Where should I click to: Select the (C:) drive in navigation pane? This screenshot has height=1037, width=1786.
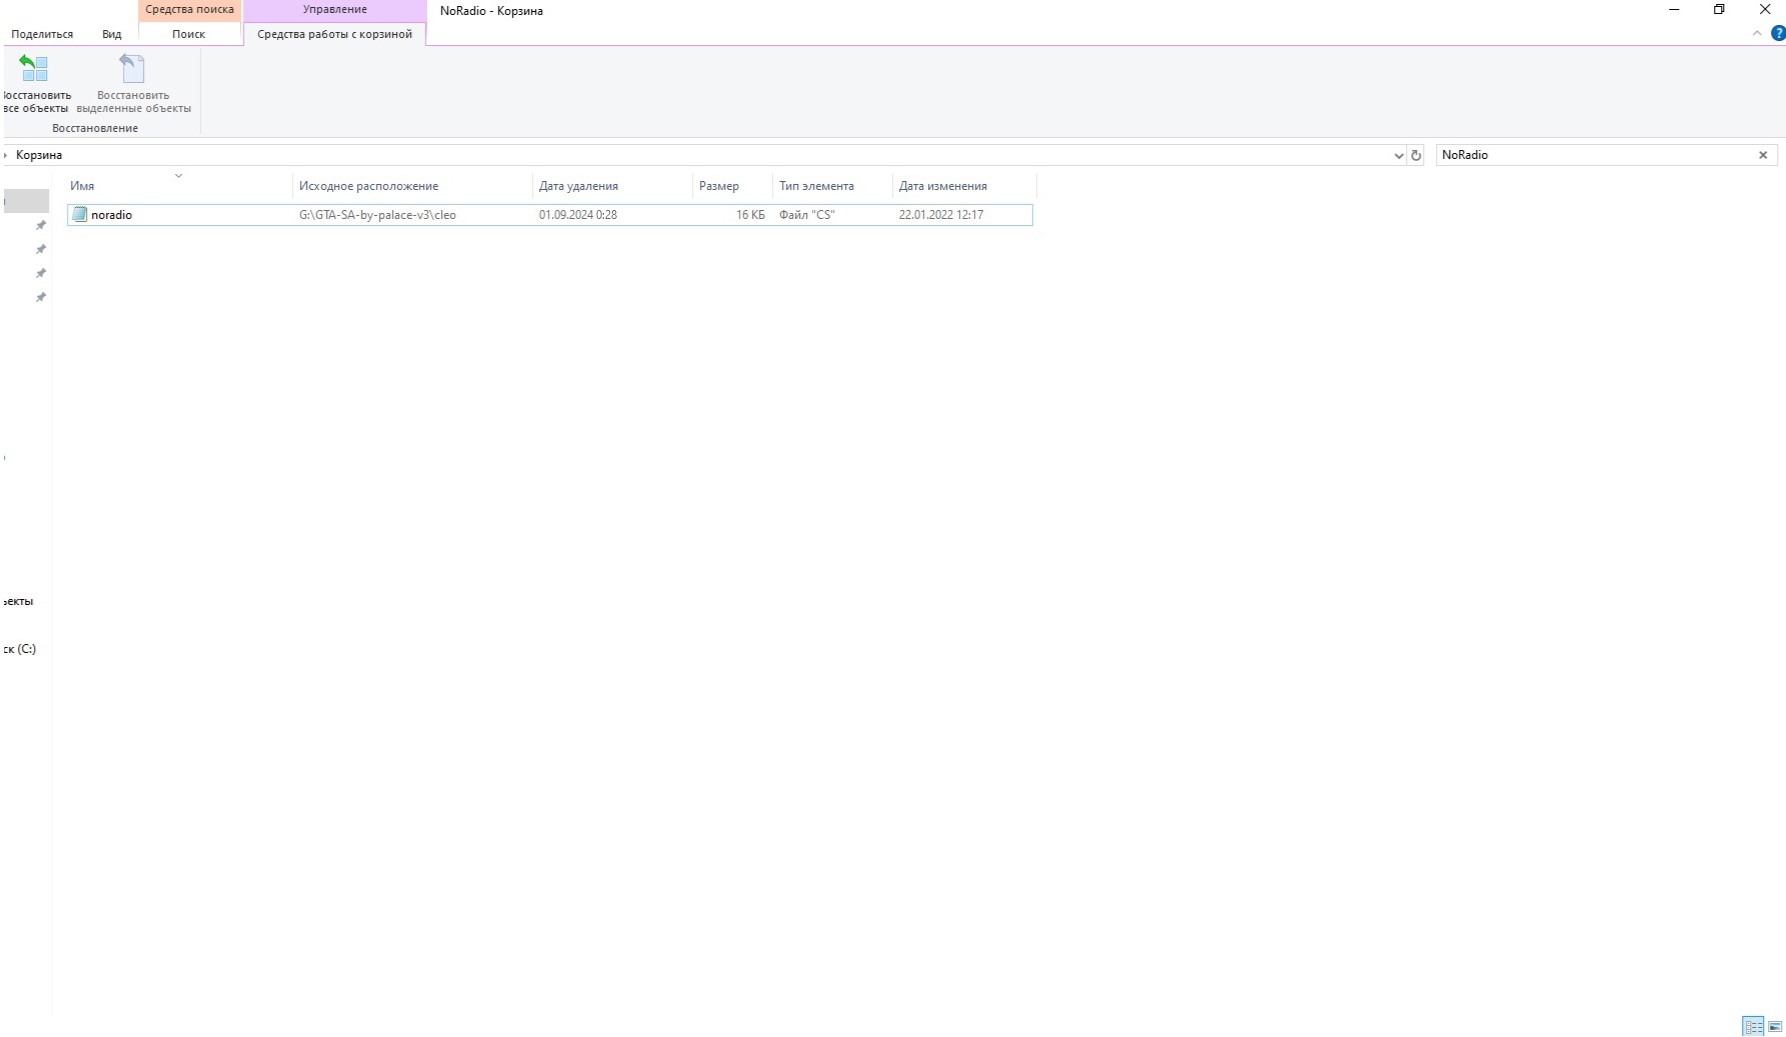point(20,649)
